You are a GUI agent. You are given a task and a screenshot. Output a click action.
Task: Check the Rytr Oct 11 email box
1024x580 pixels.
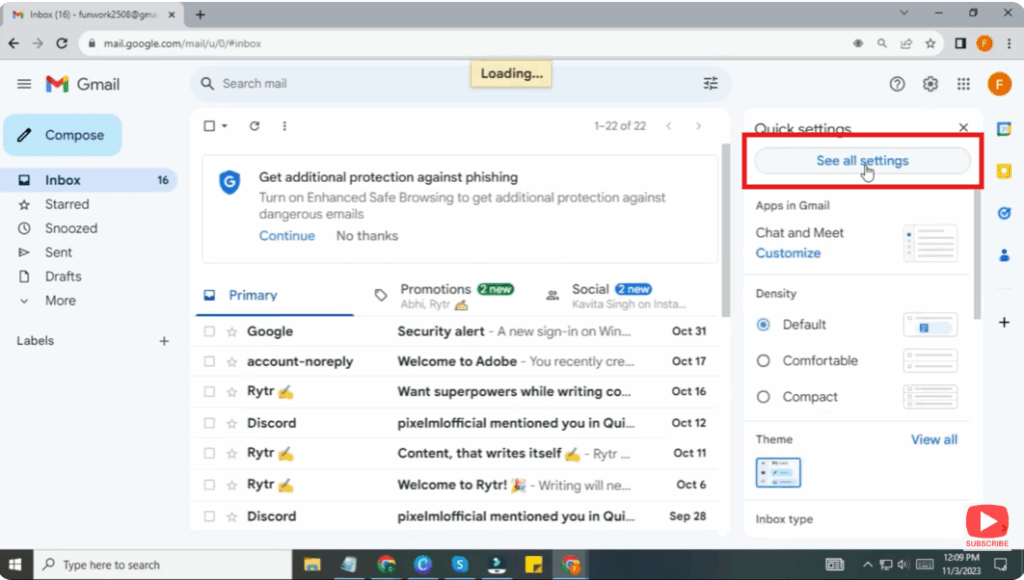point(209,453)
